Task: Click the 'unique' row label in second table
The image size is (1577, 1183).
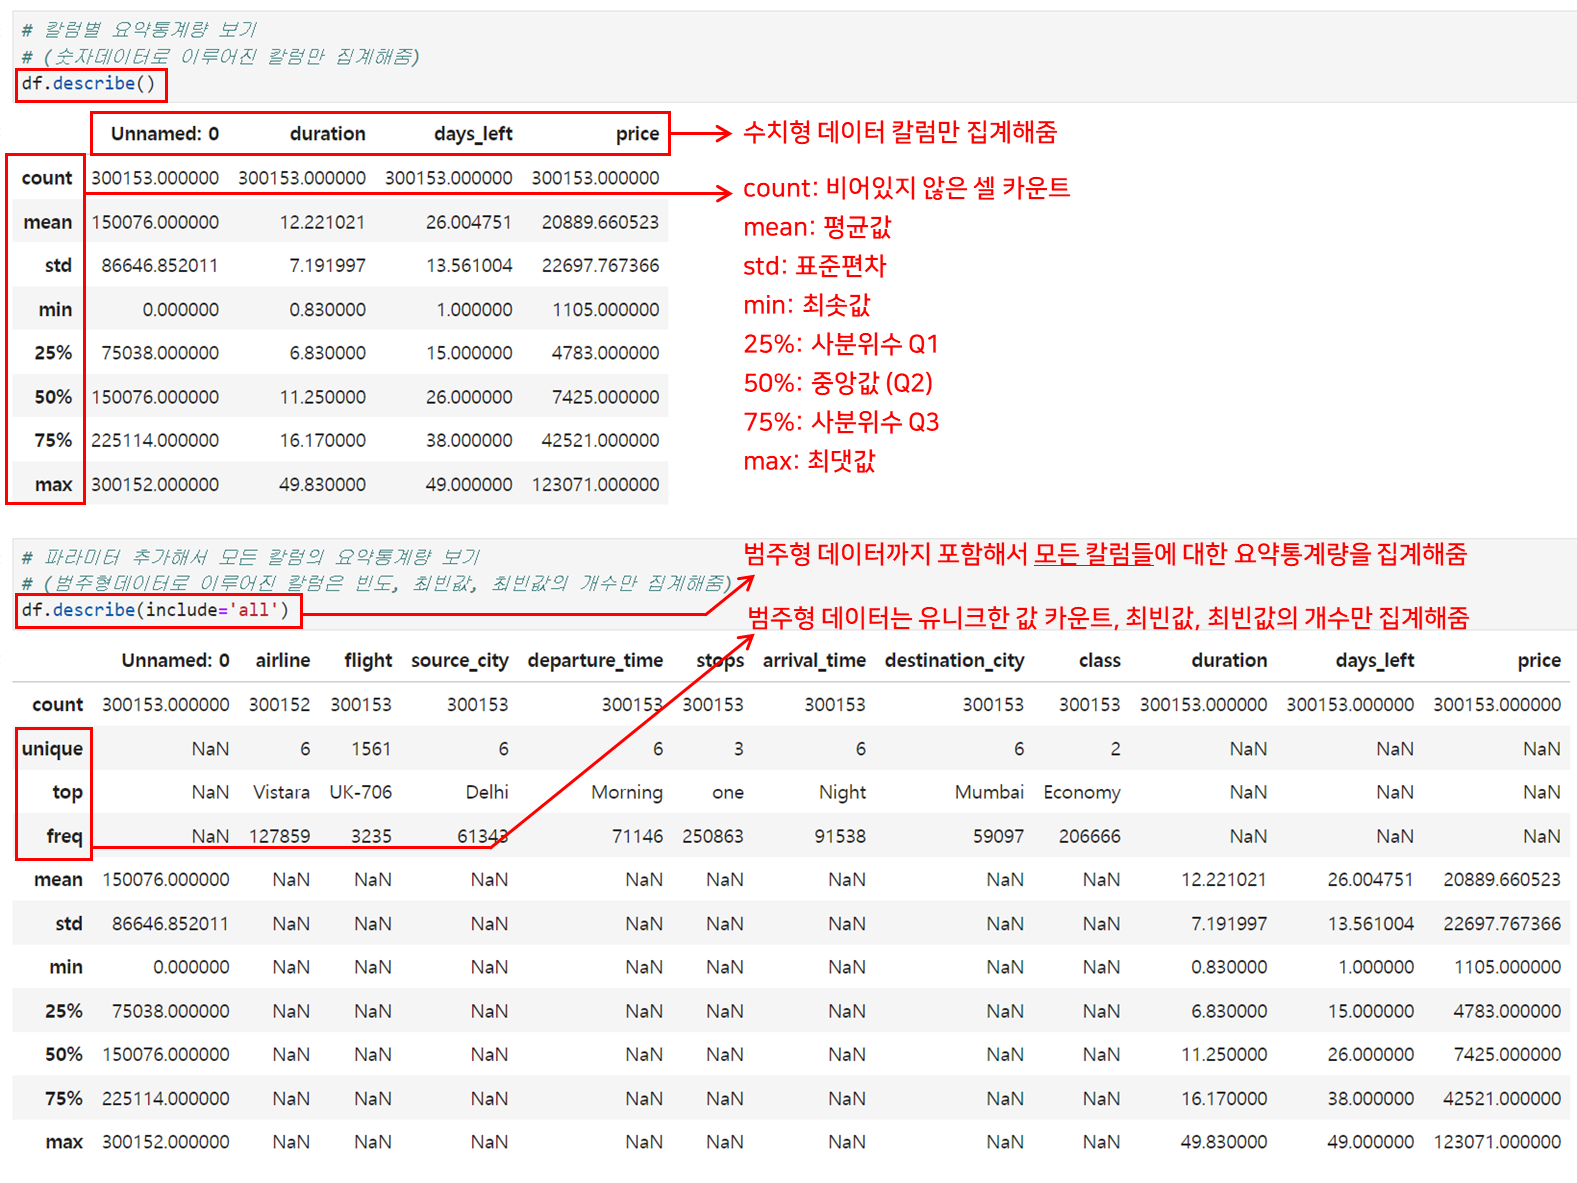Action: pyautogui.click(x=52, y=749)
